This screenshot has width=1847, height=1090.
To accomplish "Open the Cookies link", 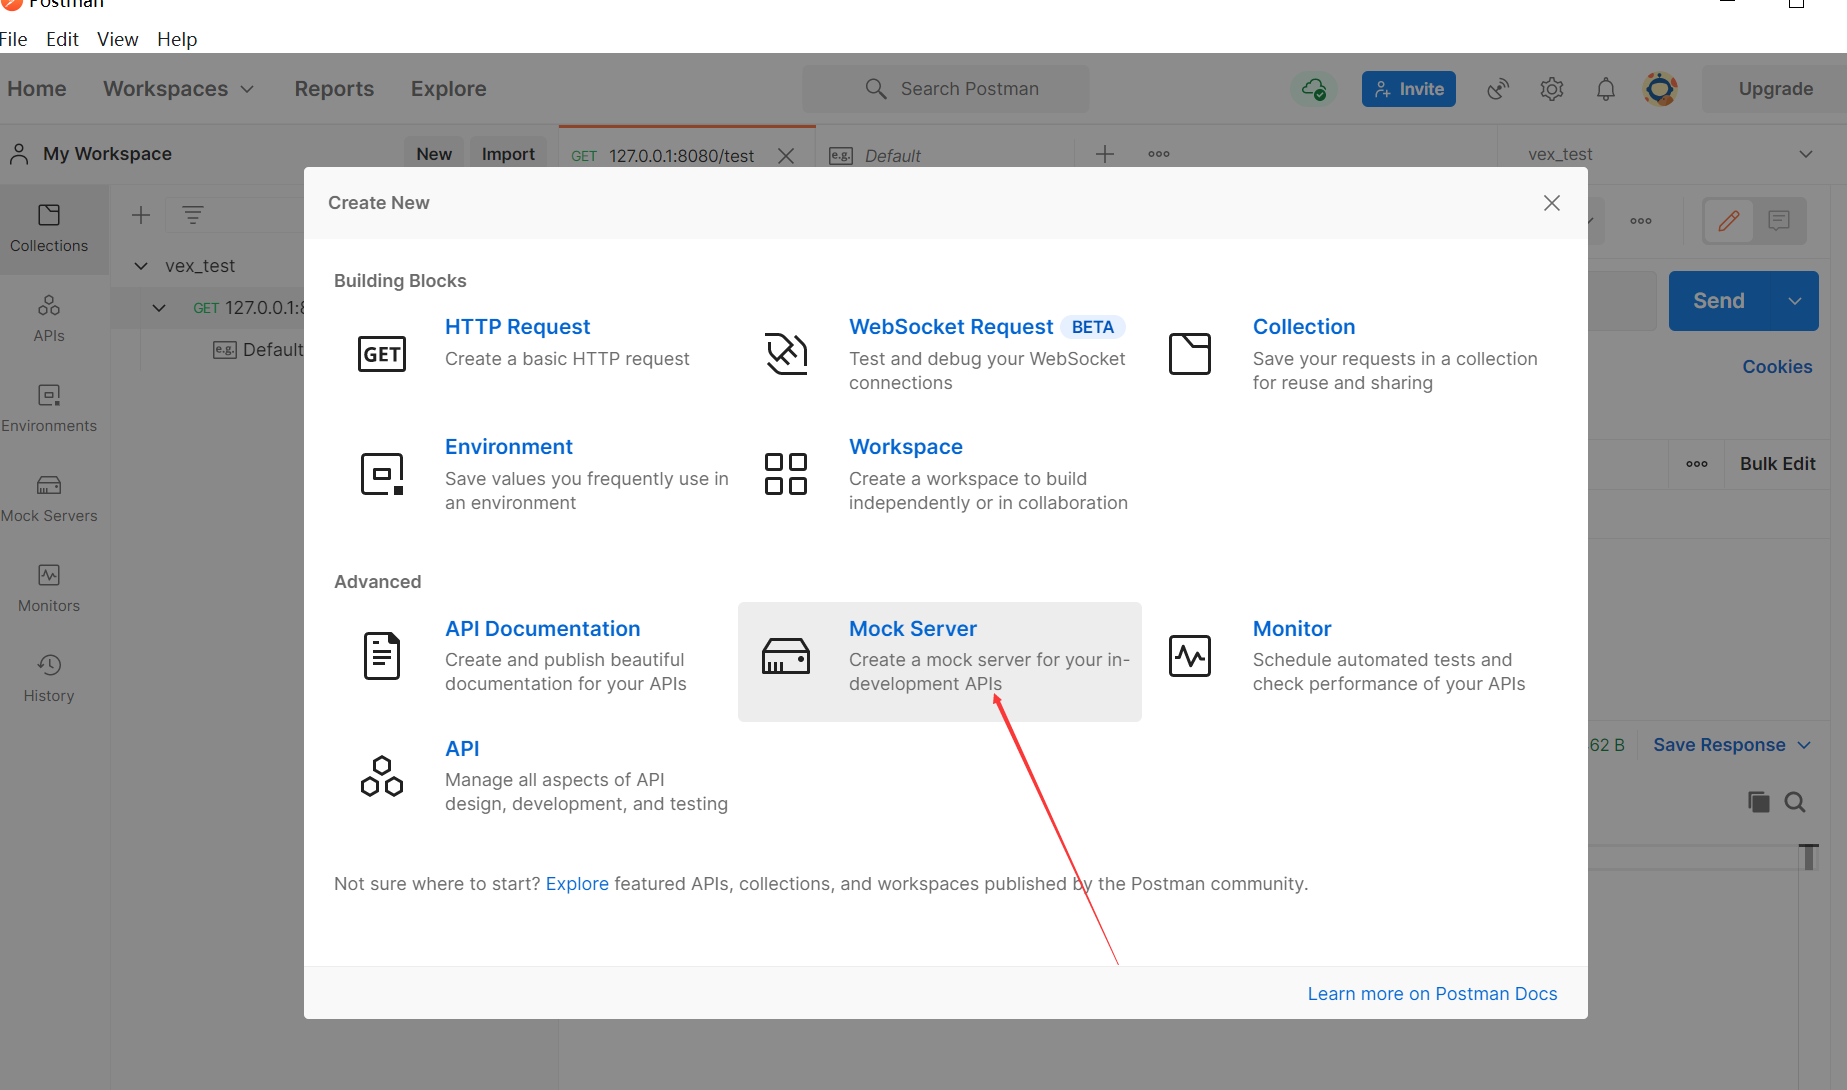I will 1777,367.
